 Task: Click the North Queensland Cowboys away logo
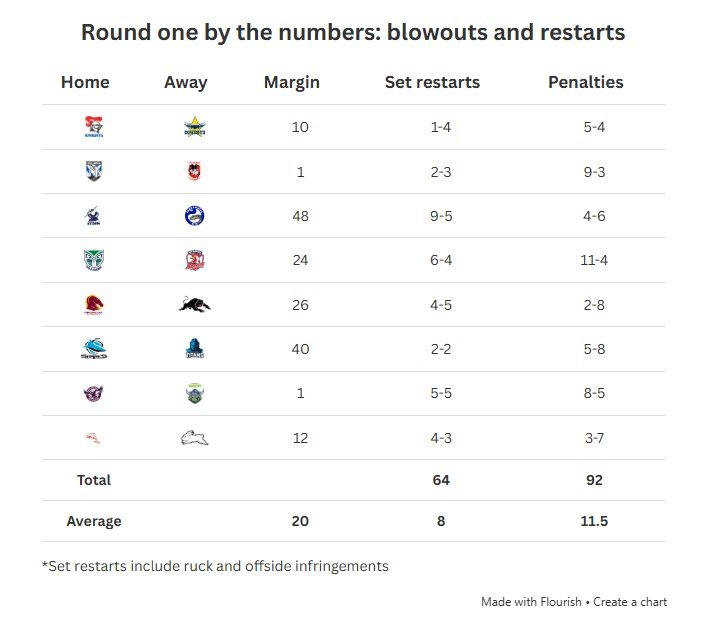tap(195, 127)
